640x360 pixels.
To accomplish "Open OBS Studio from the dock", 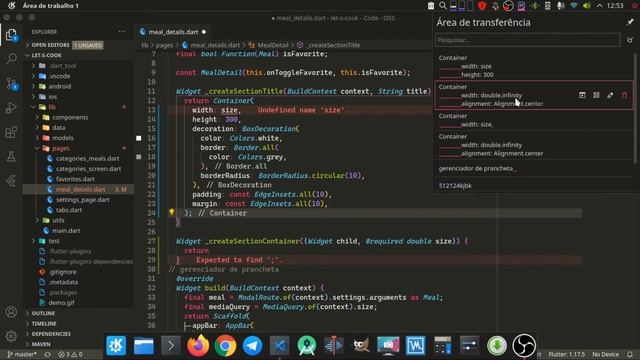I will [x=524, y=346].
